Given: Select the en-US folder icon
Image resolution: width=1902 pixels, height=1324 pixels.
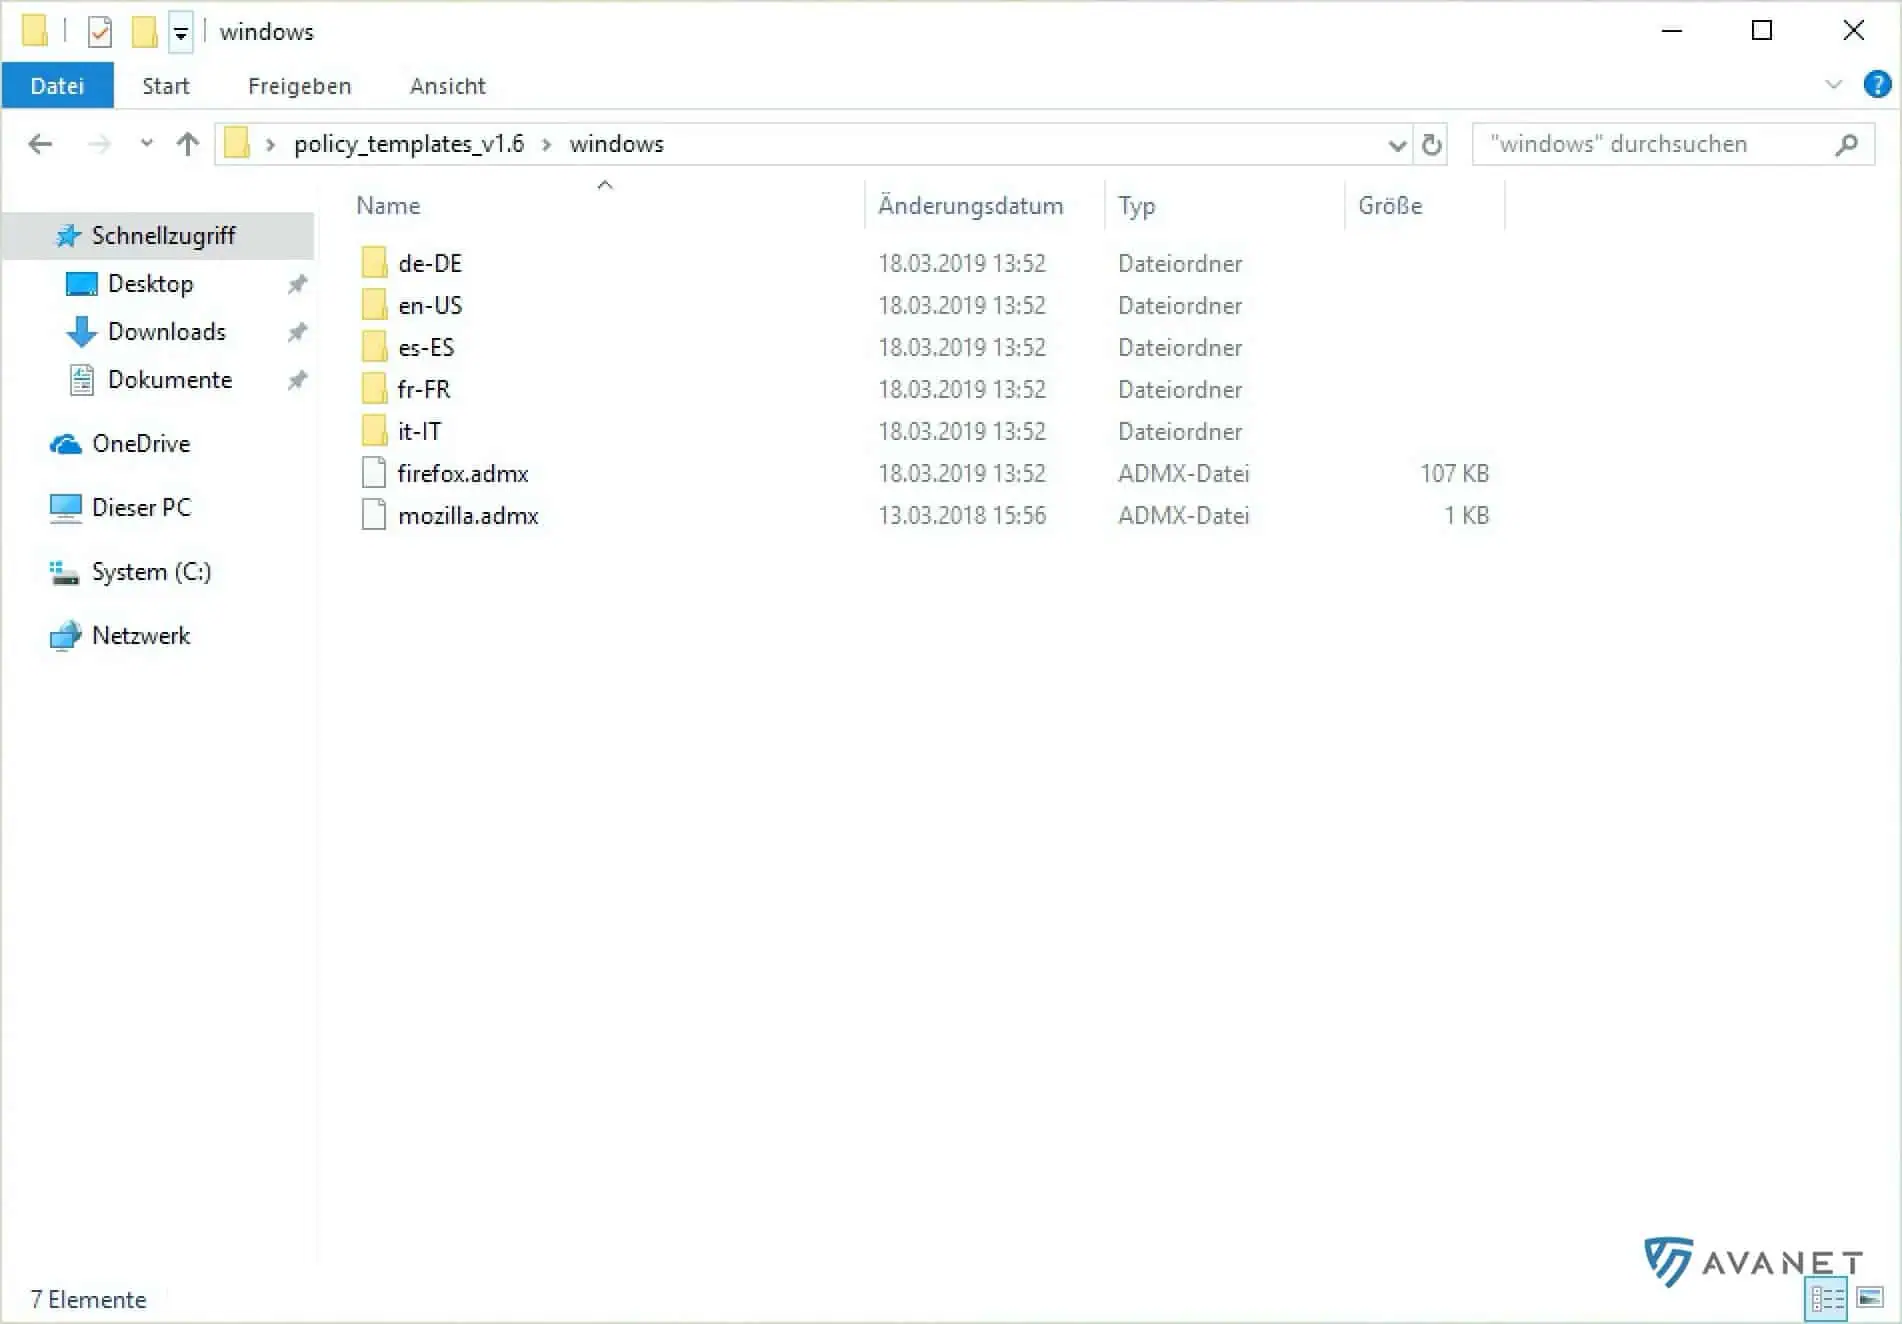Looking at the screenshot, I should (374, 305).
